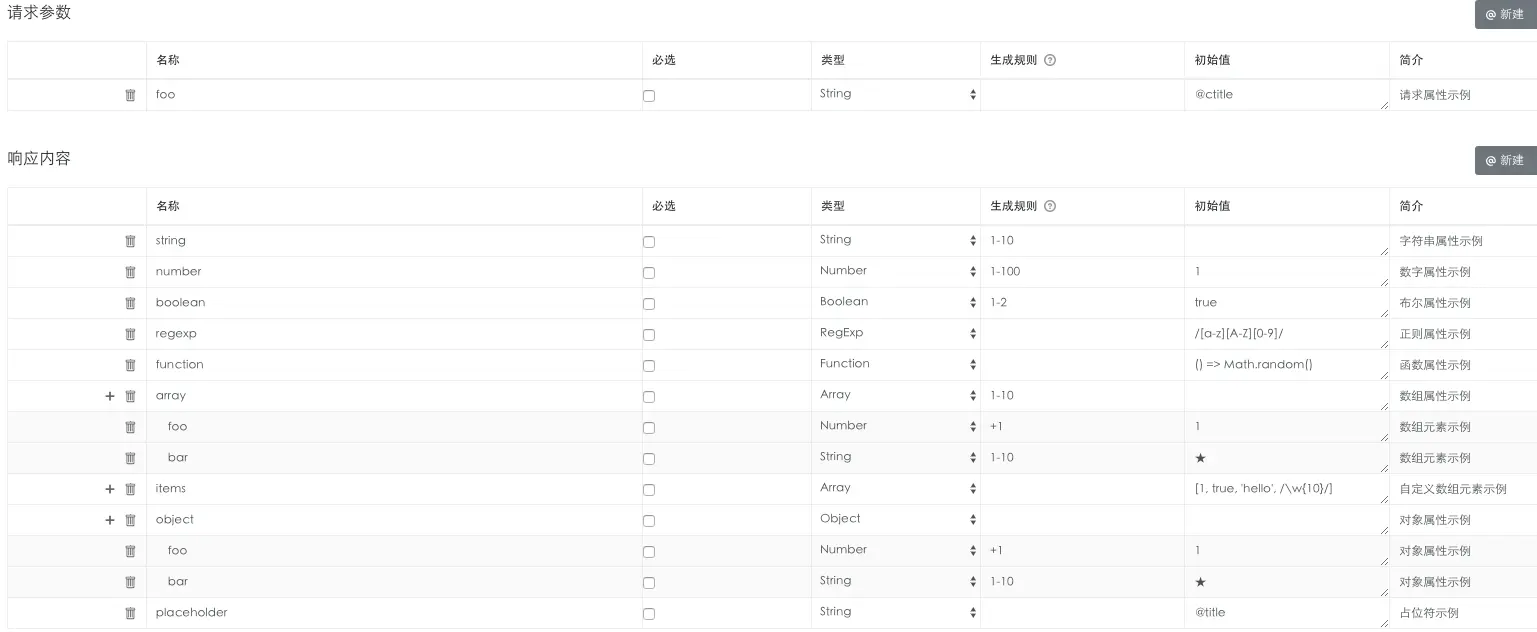
Task: Open Object type dropdown
Action: coord(896,519)
